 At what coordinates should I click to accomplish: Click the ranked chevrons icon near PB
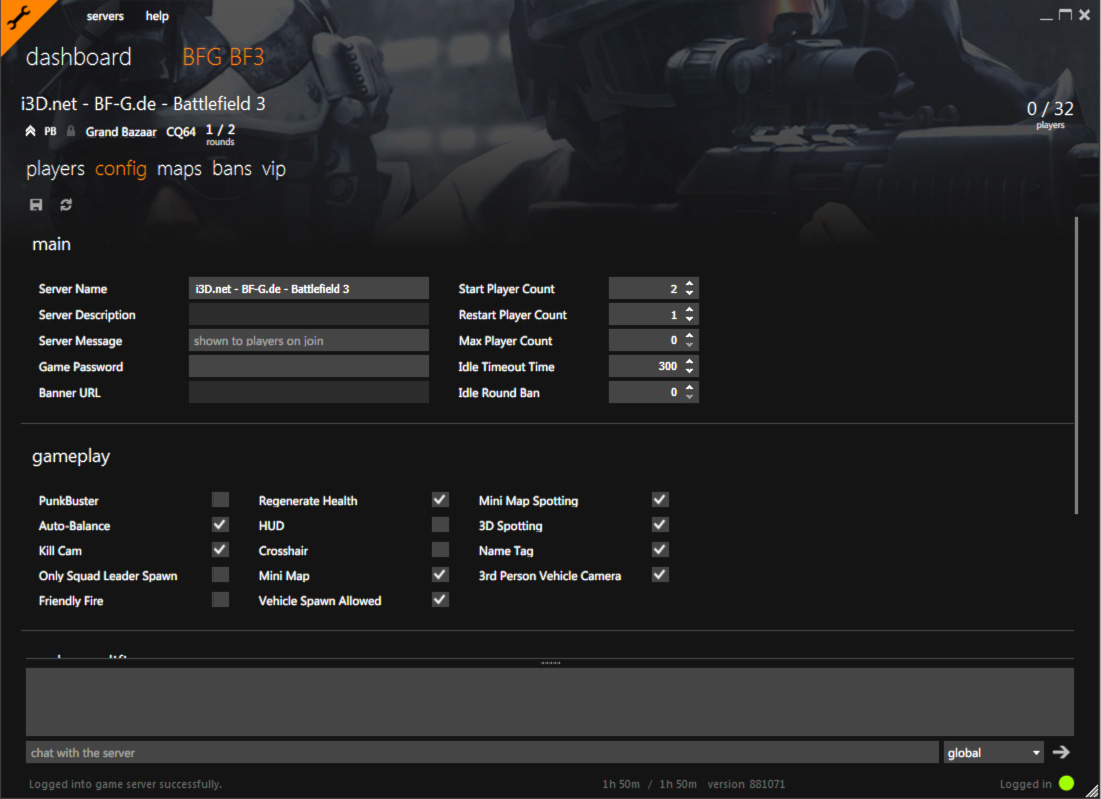(x=30, y=131)
